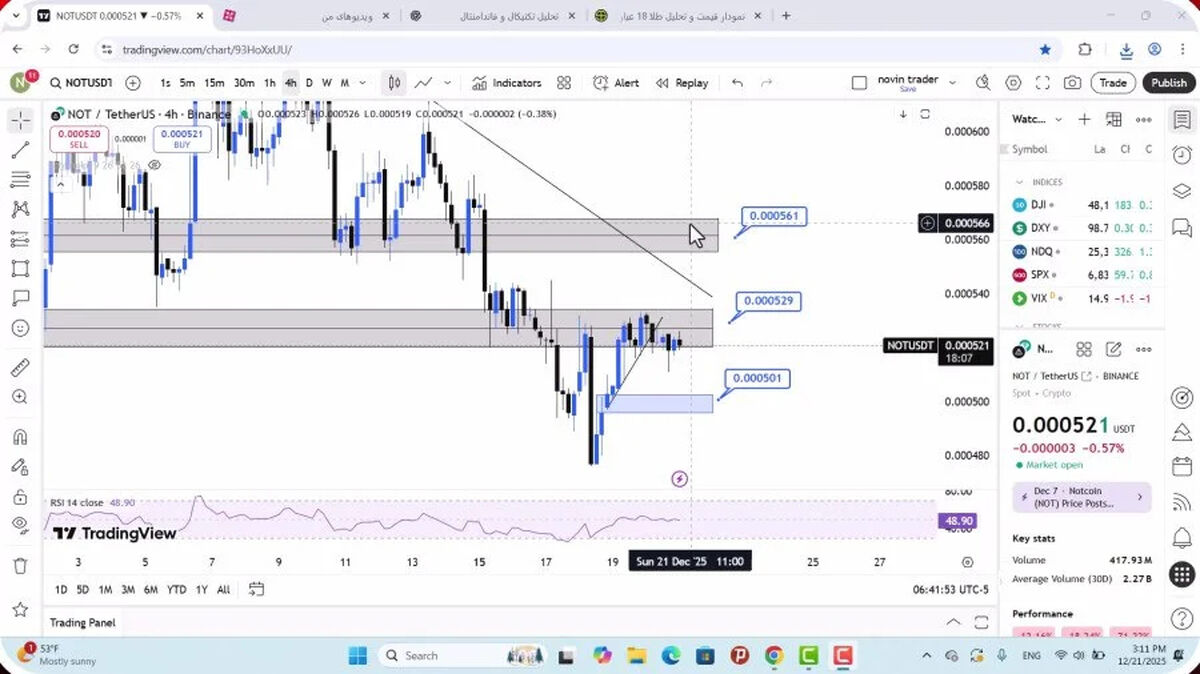Image resolution: width=1200 pixels, height=674 pixels.
Task: Click the 0.000520 SELL button
Action: tap(79, 139)
